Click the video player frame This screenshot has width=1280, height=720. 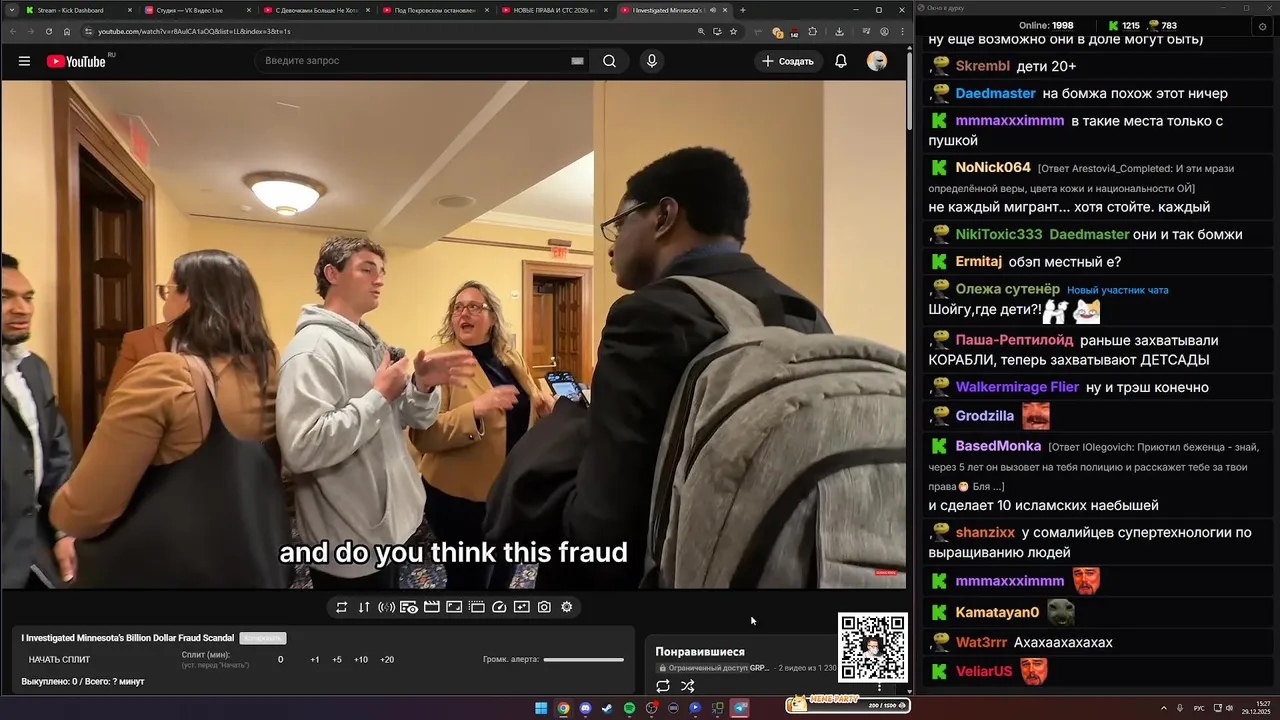click(x=453, y=334)
